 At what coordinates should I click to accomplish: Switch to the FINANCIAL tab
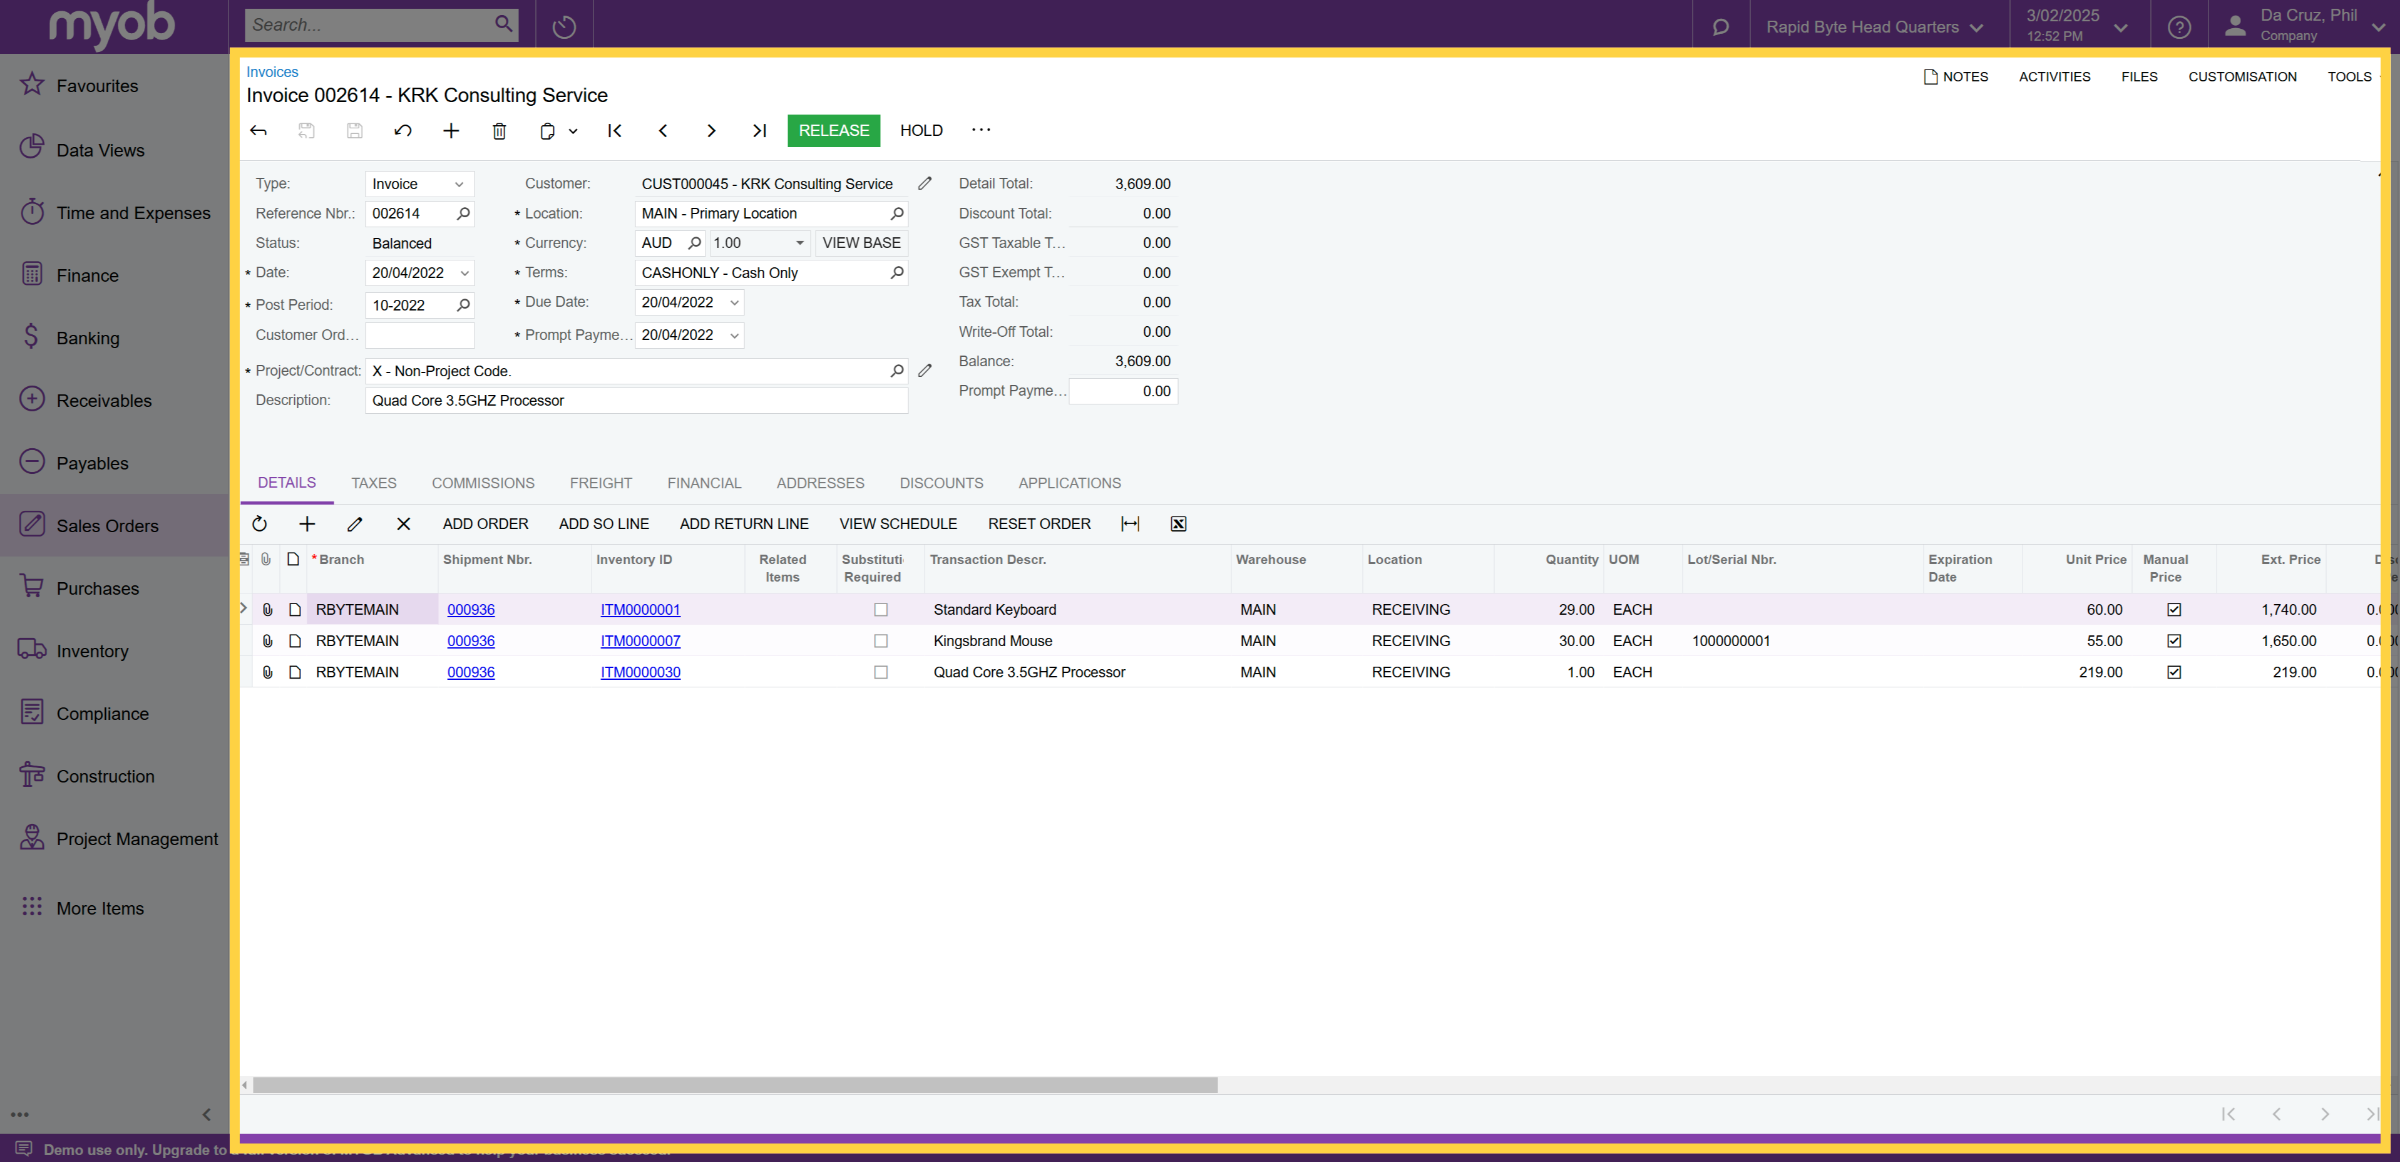[x=704, y=483]
